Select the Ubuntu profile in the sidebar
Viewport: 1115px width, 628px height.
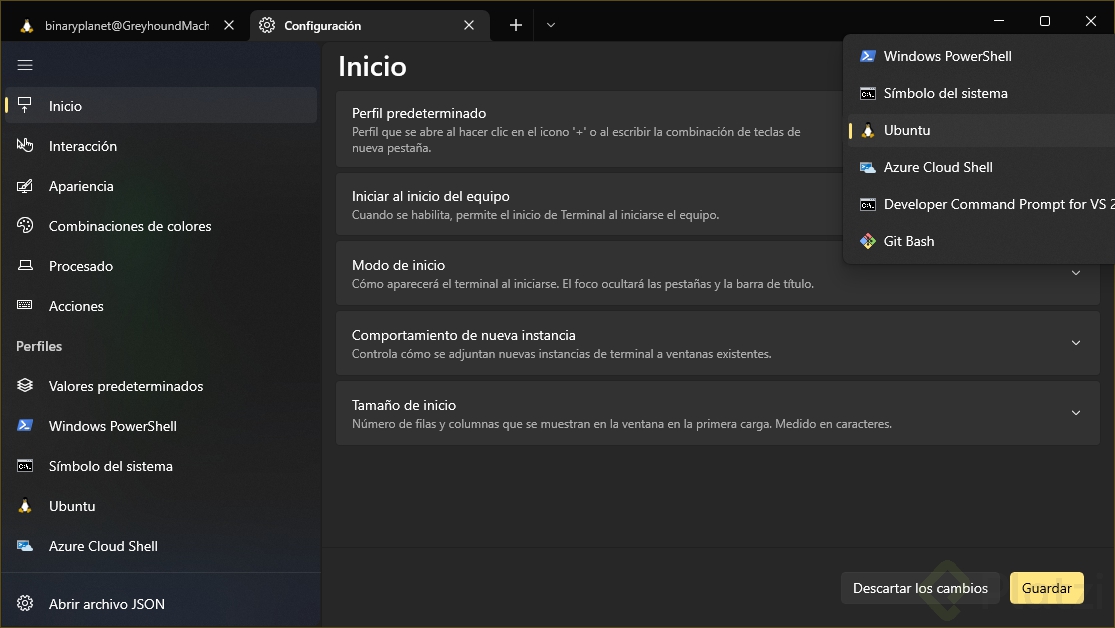click(x=161, y=506)
